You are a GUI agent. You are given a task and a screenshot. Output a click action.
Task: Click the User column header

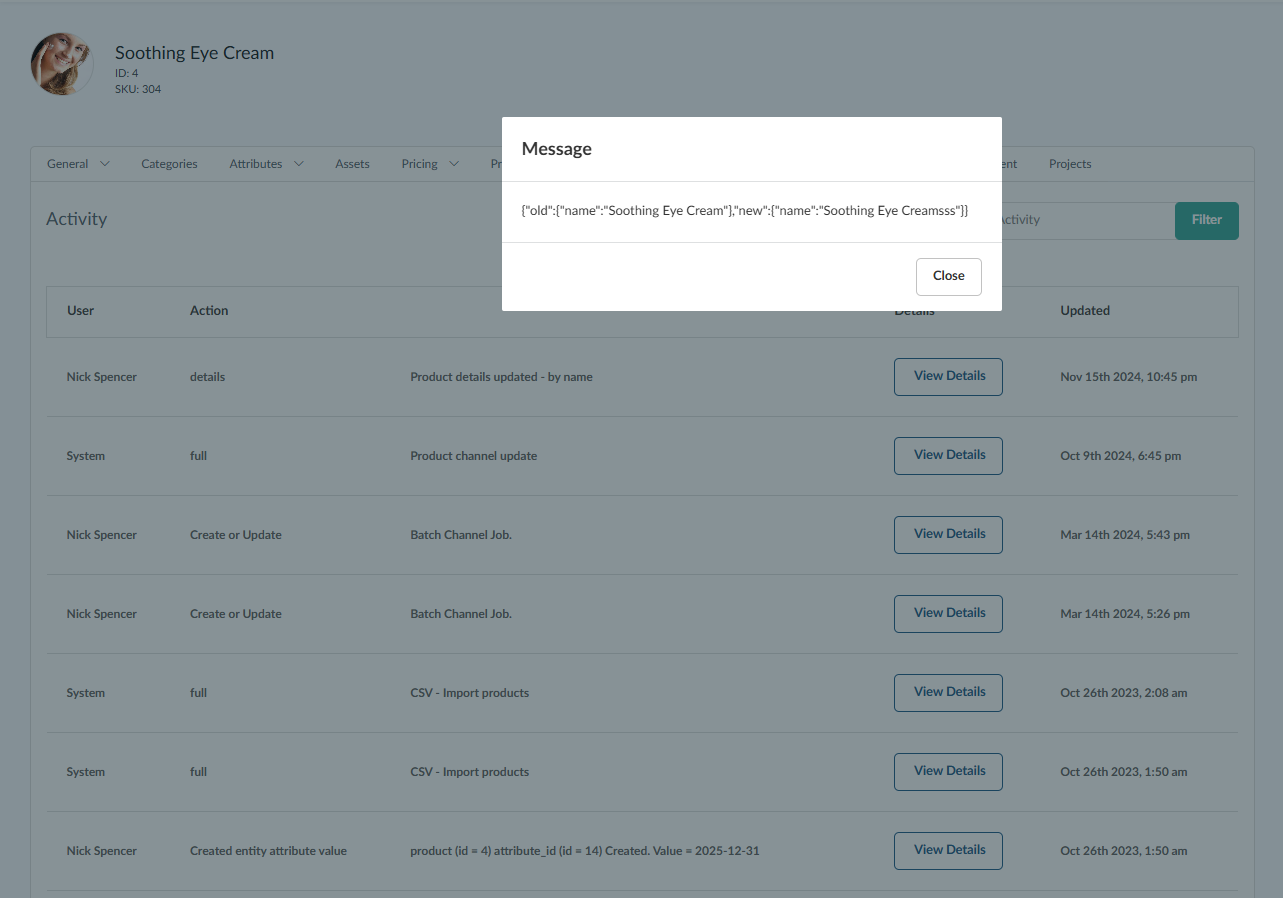[80, 311]
